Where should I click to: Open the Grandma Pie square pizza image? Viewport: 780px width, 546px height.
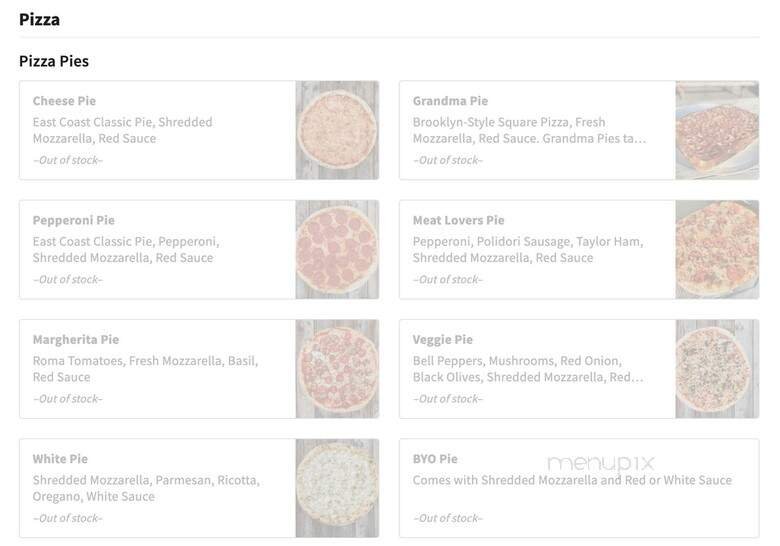click(x=717, y=130)
